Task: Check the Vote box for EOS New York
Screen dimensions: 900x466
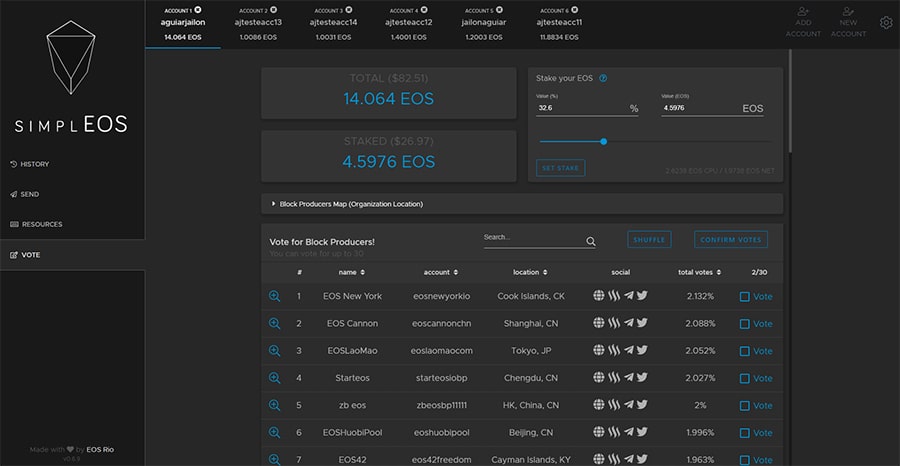Action: [744, 296]
